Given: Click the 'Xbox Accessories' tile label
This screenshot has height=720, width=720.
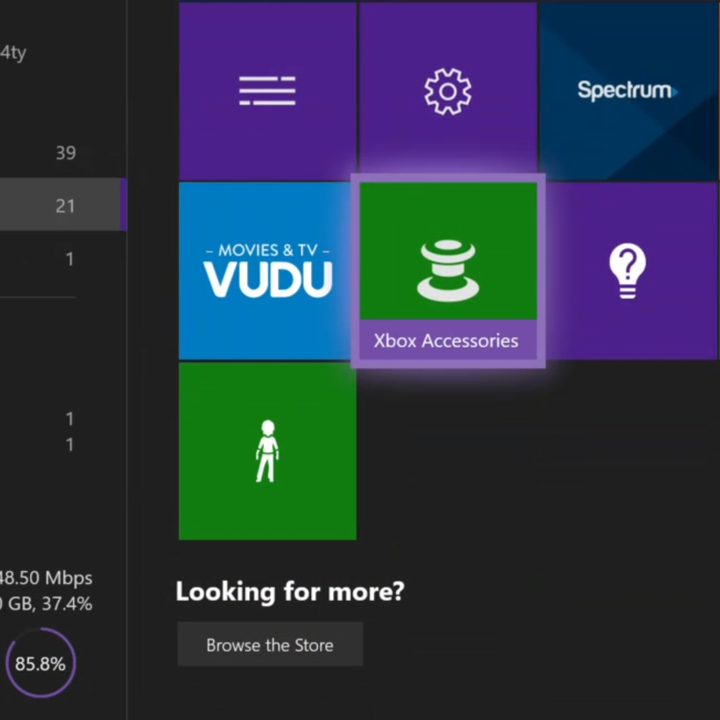Looking at the screenshot, I should (446, 341).
